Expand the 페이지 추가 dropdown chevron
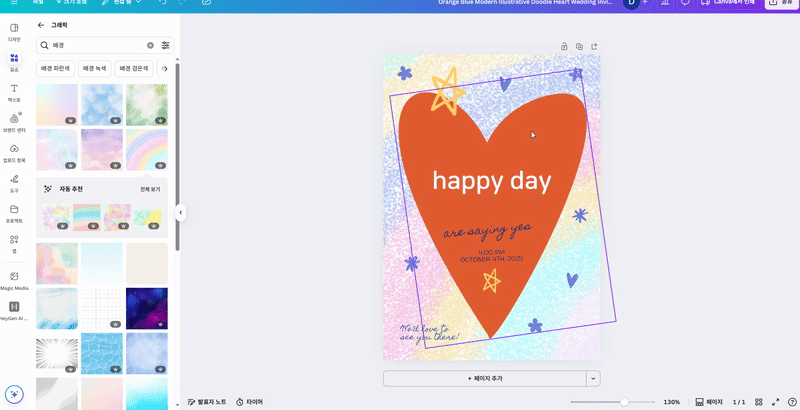The height and width of the screenshot is (410, 800). [x=593, y=378]
